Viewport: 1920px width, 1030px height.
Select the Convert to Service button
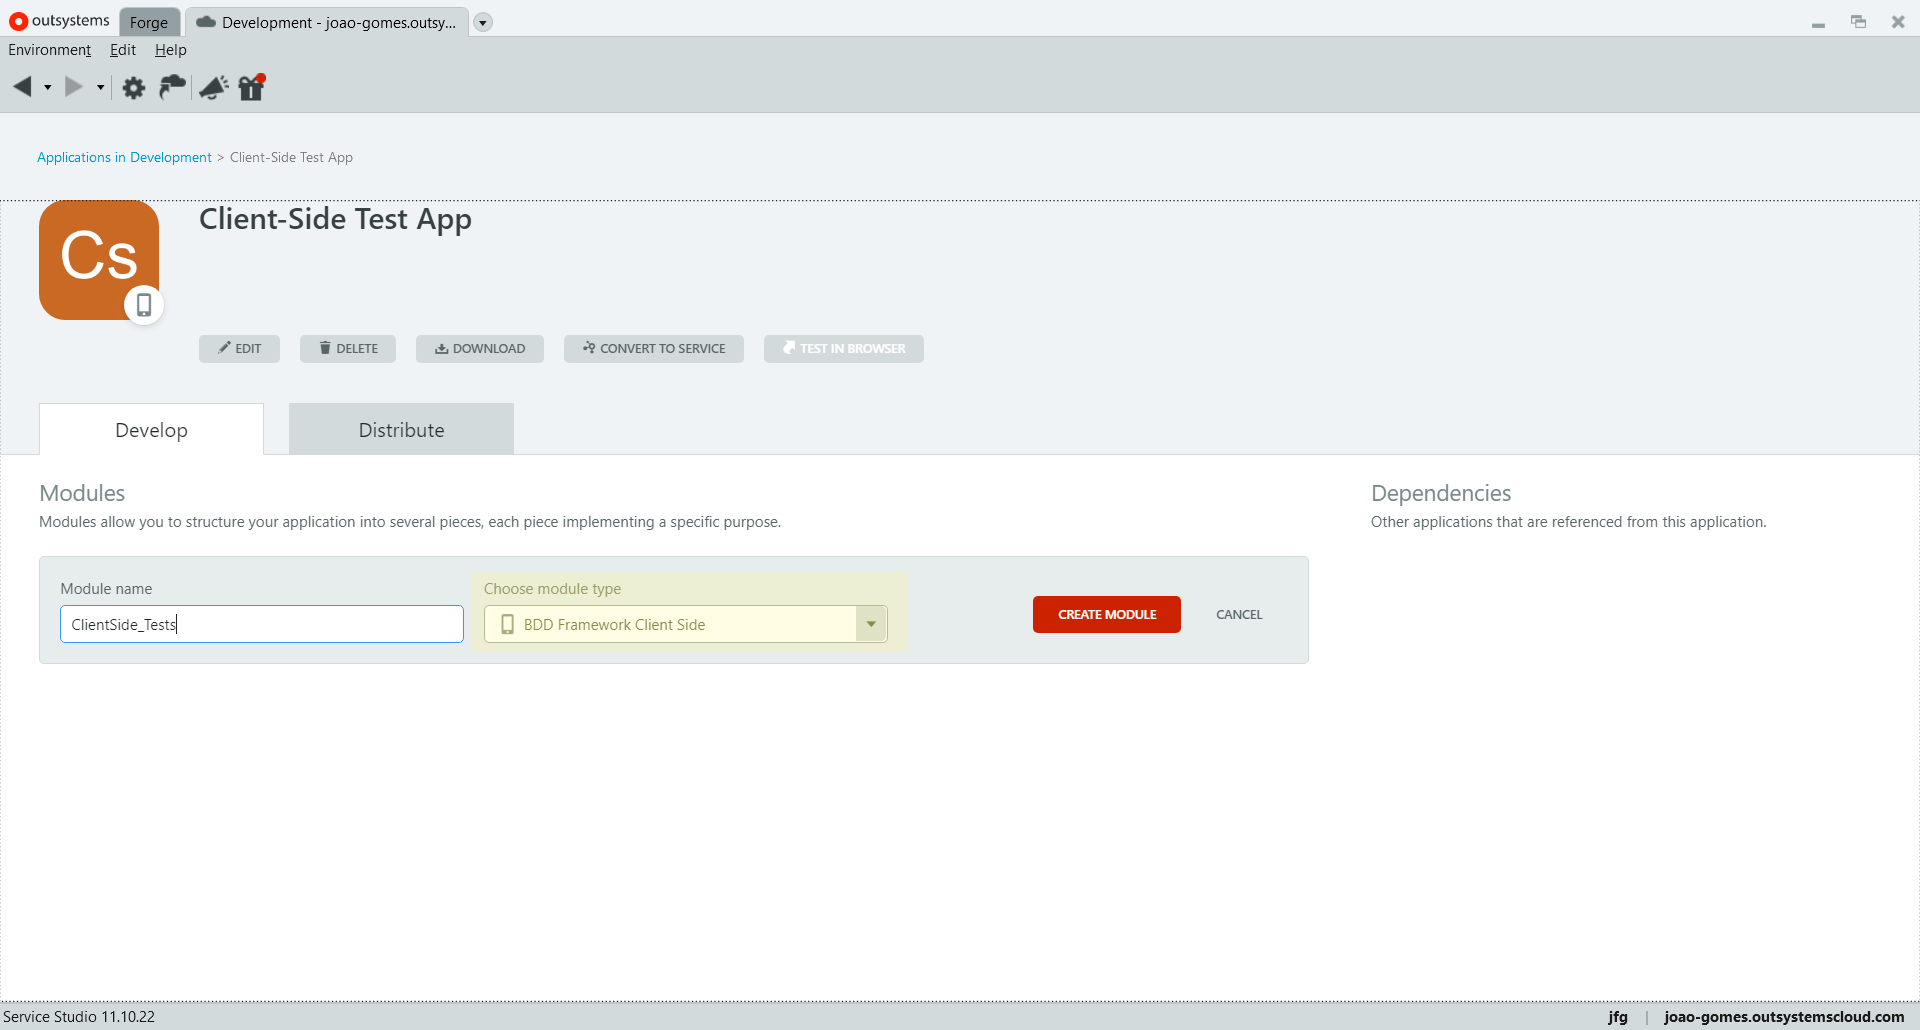653,348
